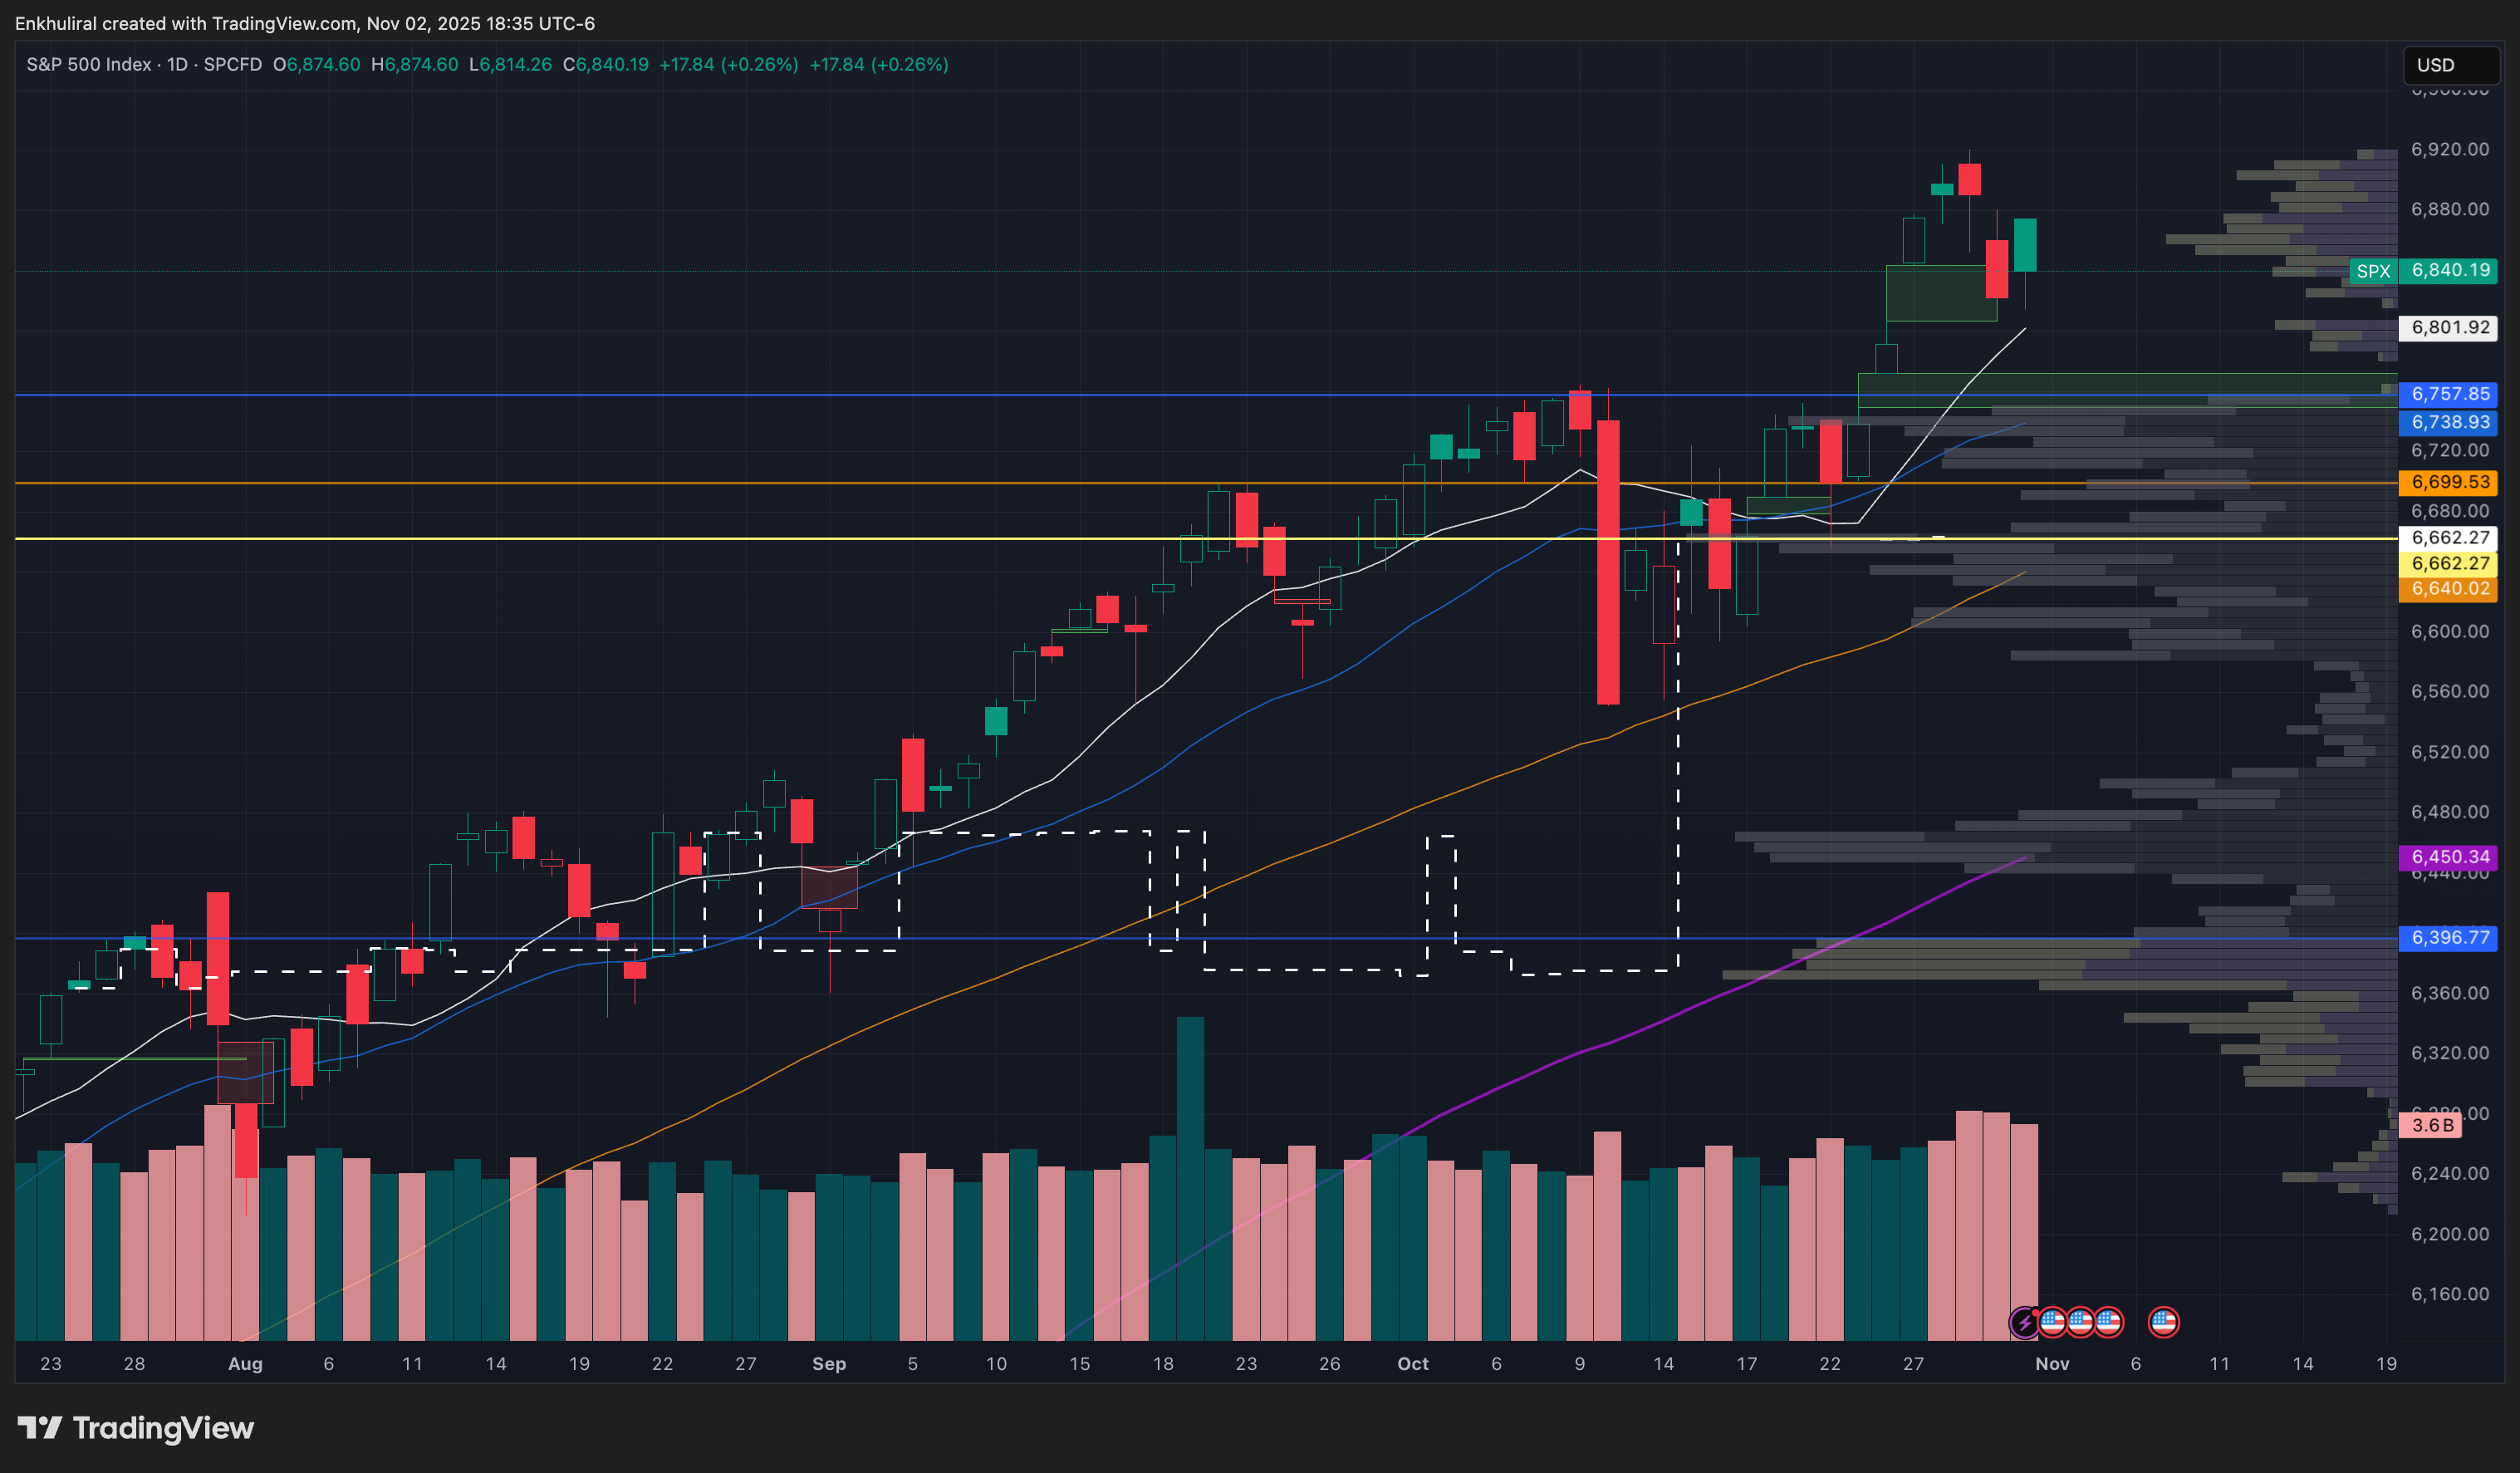Image resolution: width=2520 pixels, height=1473 pixels.
Task: Click the pink 3.6 B volume label
Action: click(x=2432, y=1125)
